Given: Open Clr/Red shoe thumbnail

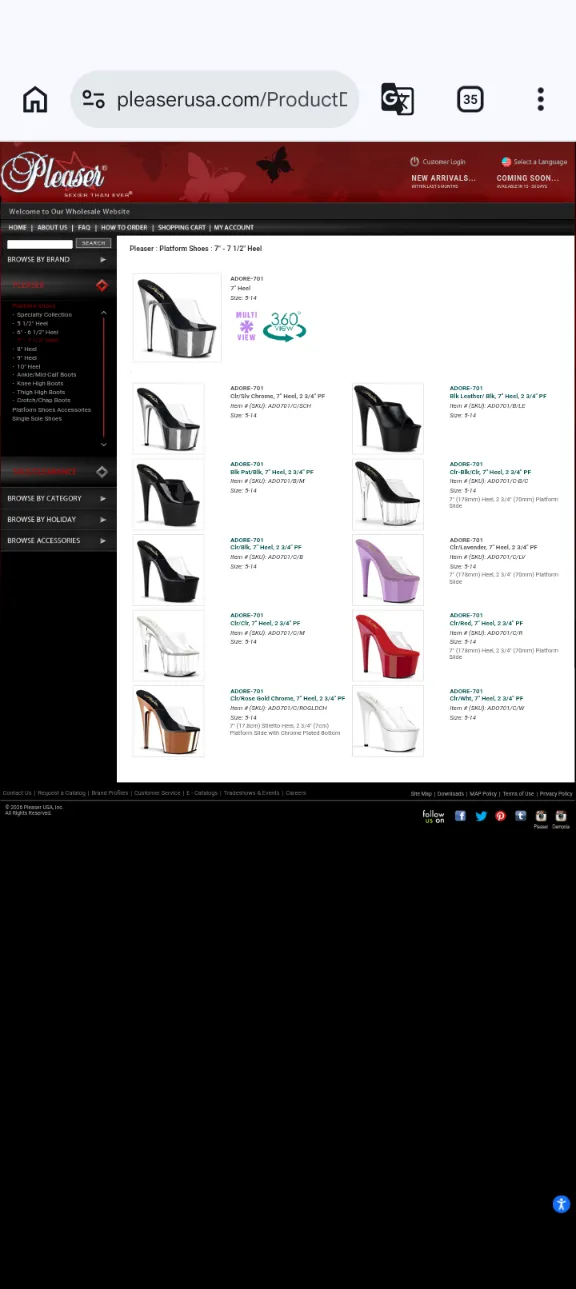Looking at the screenshot, I should pos(387,645).
